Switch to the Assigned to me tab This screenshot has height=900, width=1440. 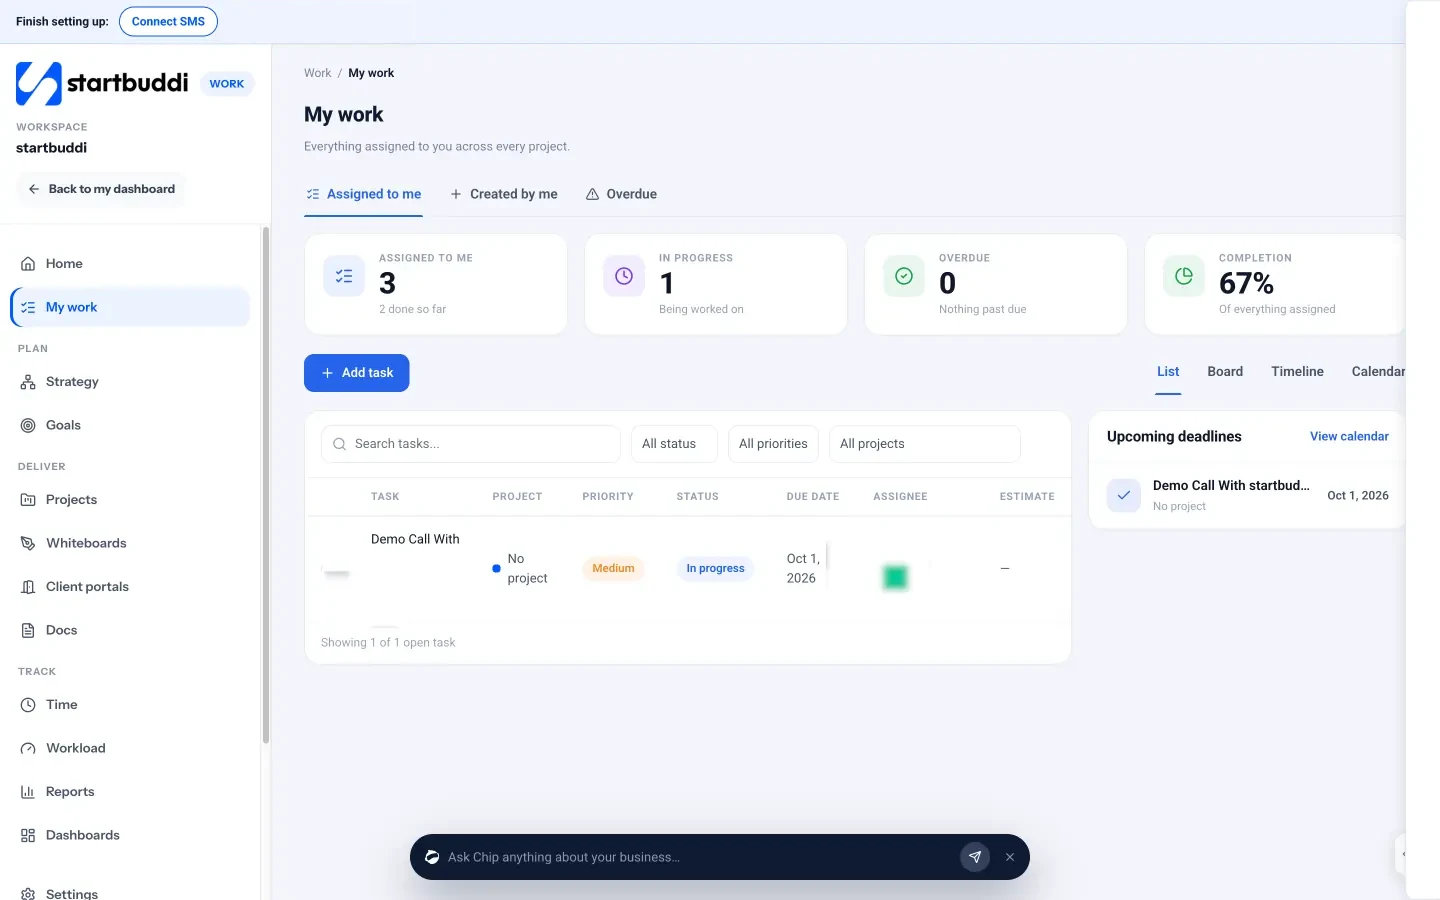[364, 194]
